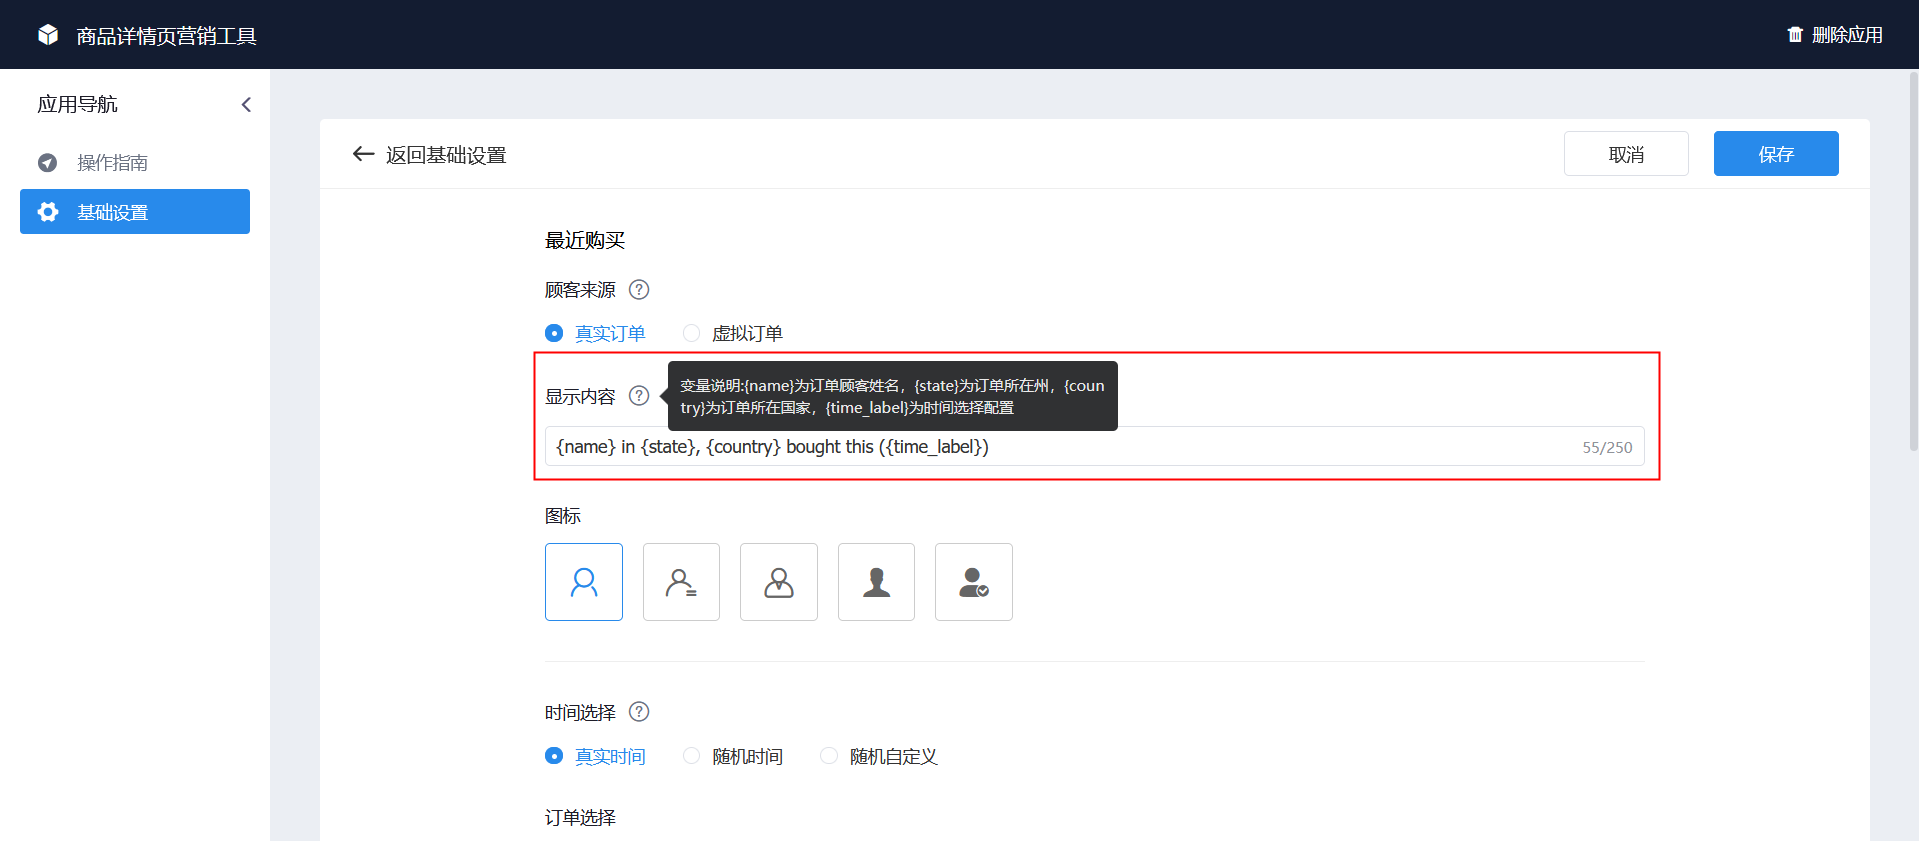Screen dimensions: 1919x841
Task: Click inside the 显示内容 text input field
Action: (x=1094, y=446)
